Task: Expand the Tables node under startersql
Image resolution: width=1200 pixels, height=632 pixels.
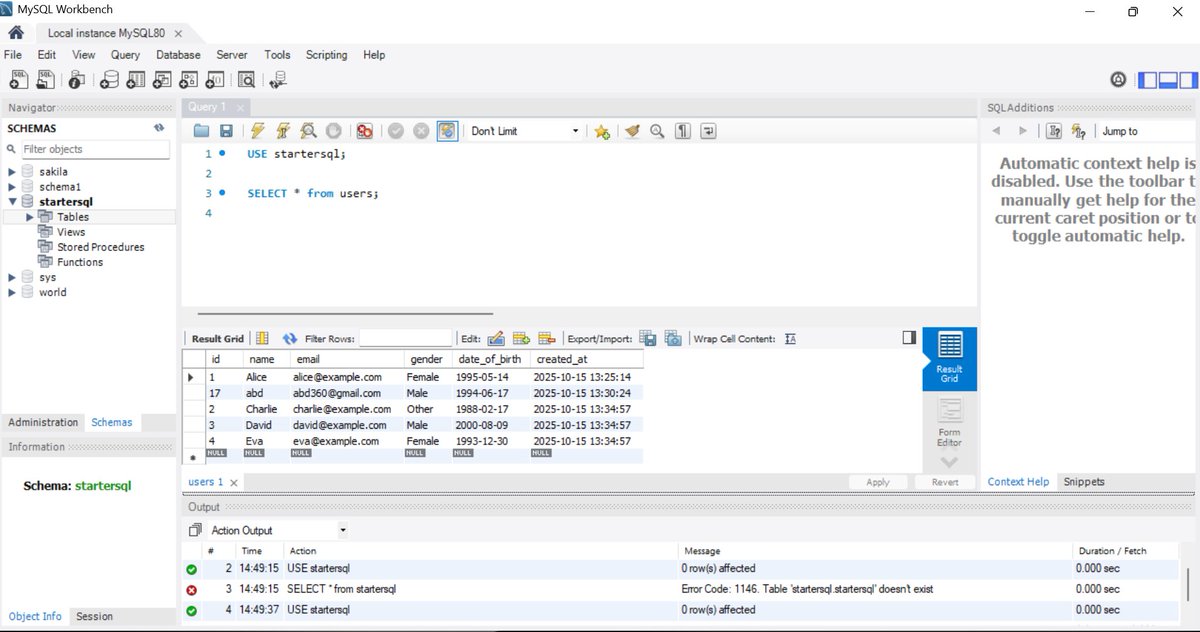Action: (29, 217)
